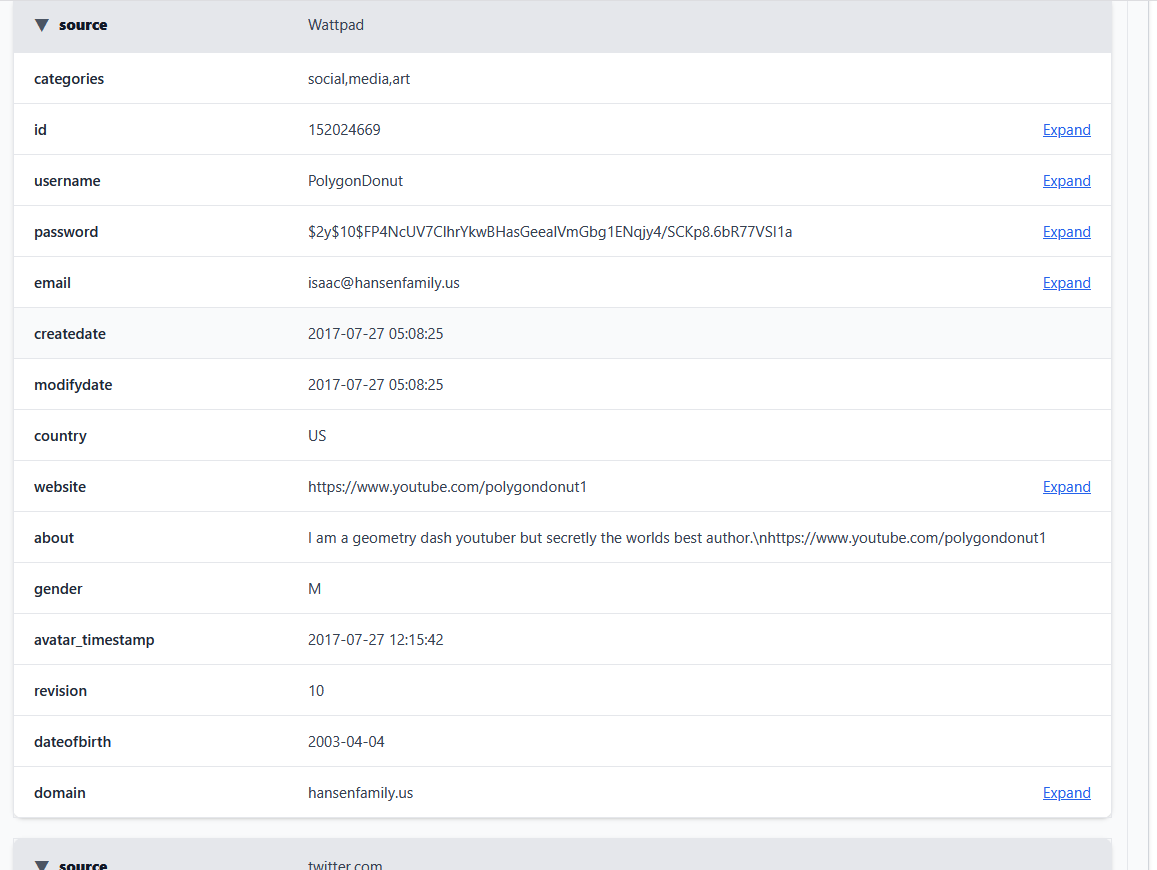Click the createdate timestamp value

pos(375,334)
